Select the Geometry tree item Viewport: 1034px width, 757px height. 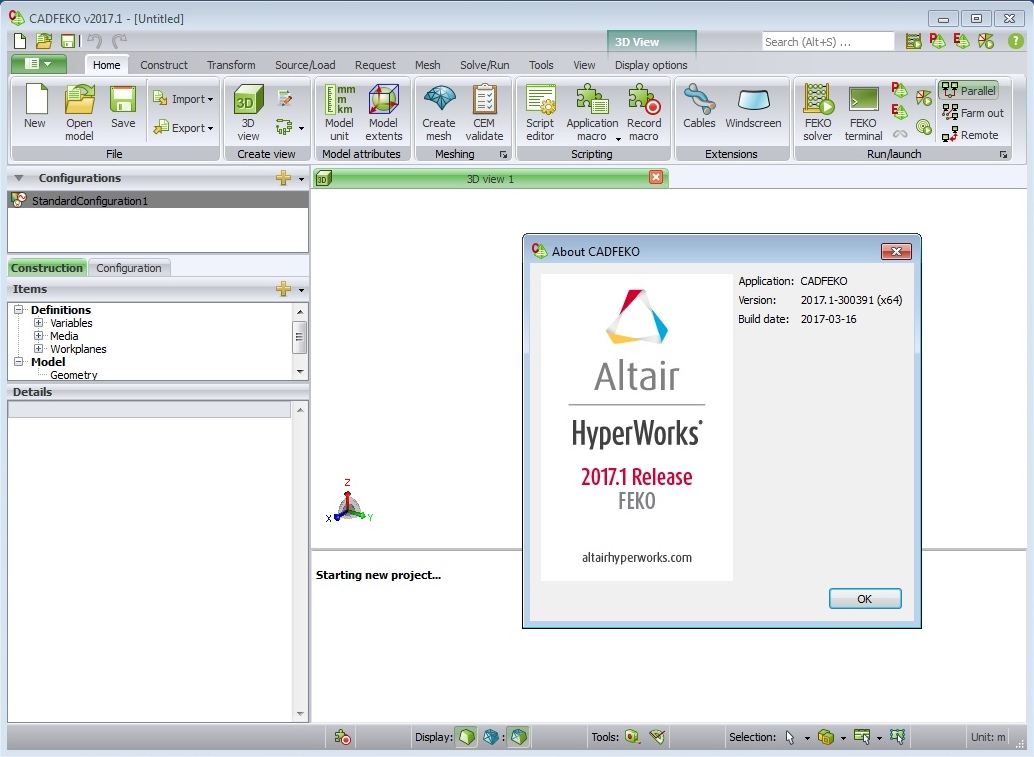[x=73, y=375]
